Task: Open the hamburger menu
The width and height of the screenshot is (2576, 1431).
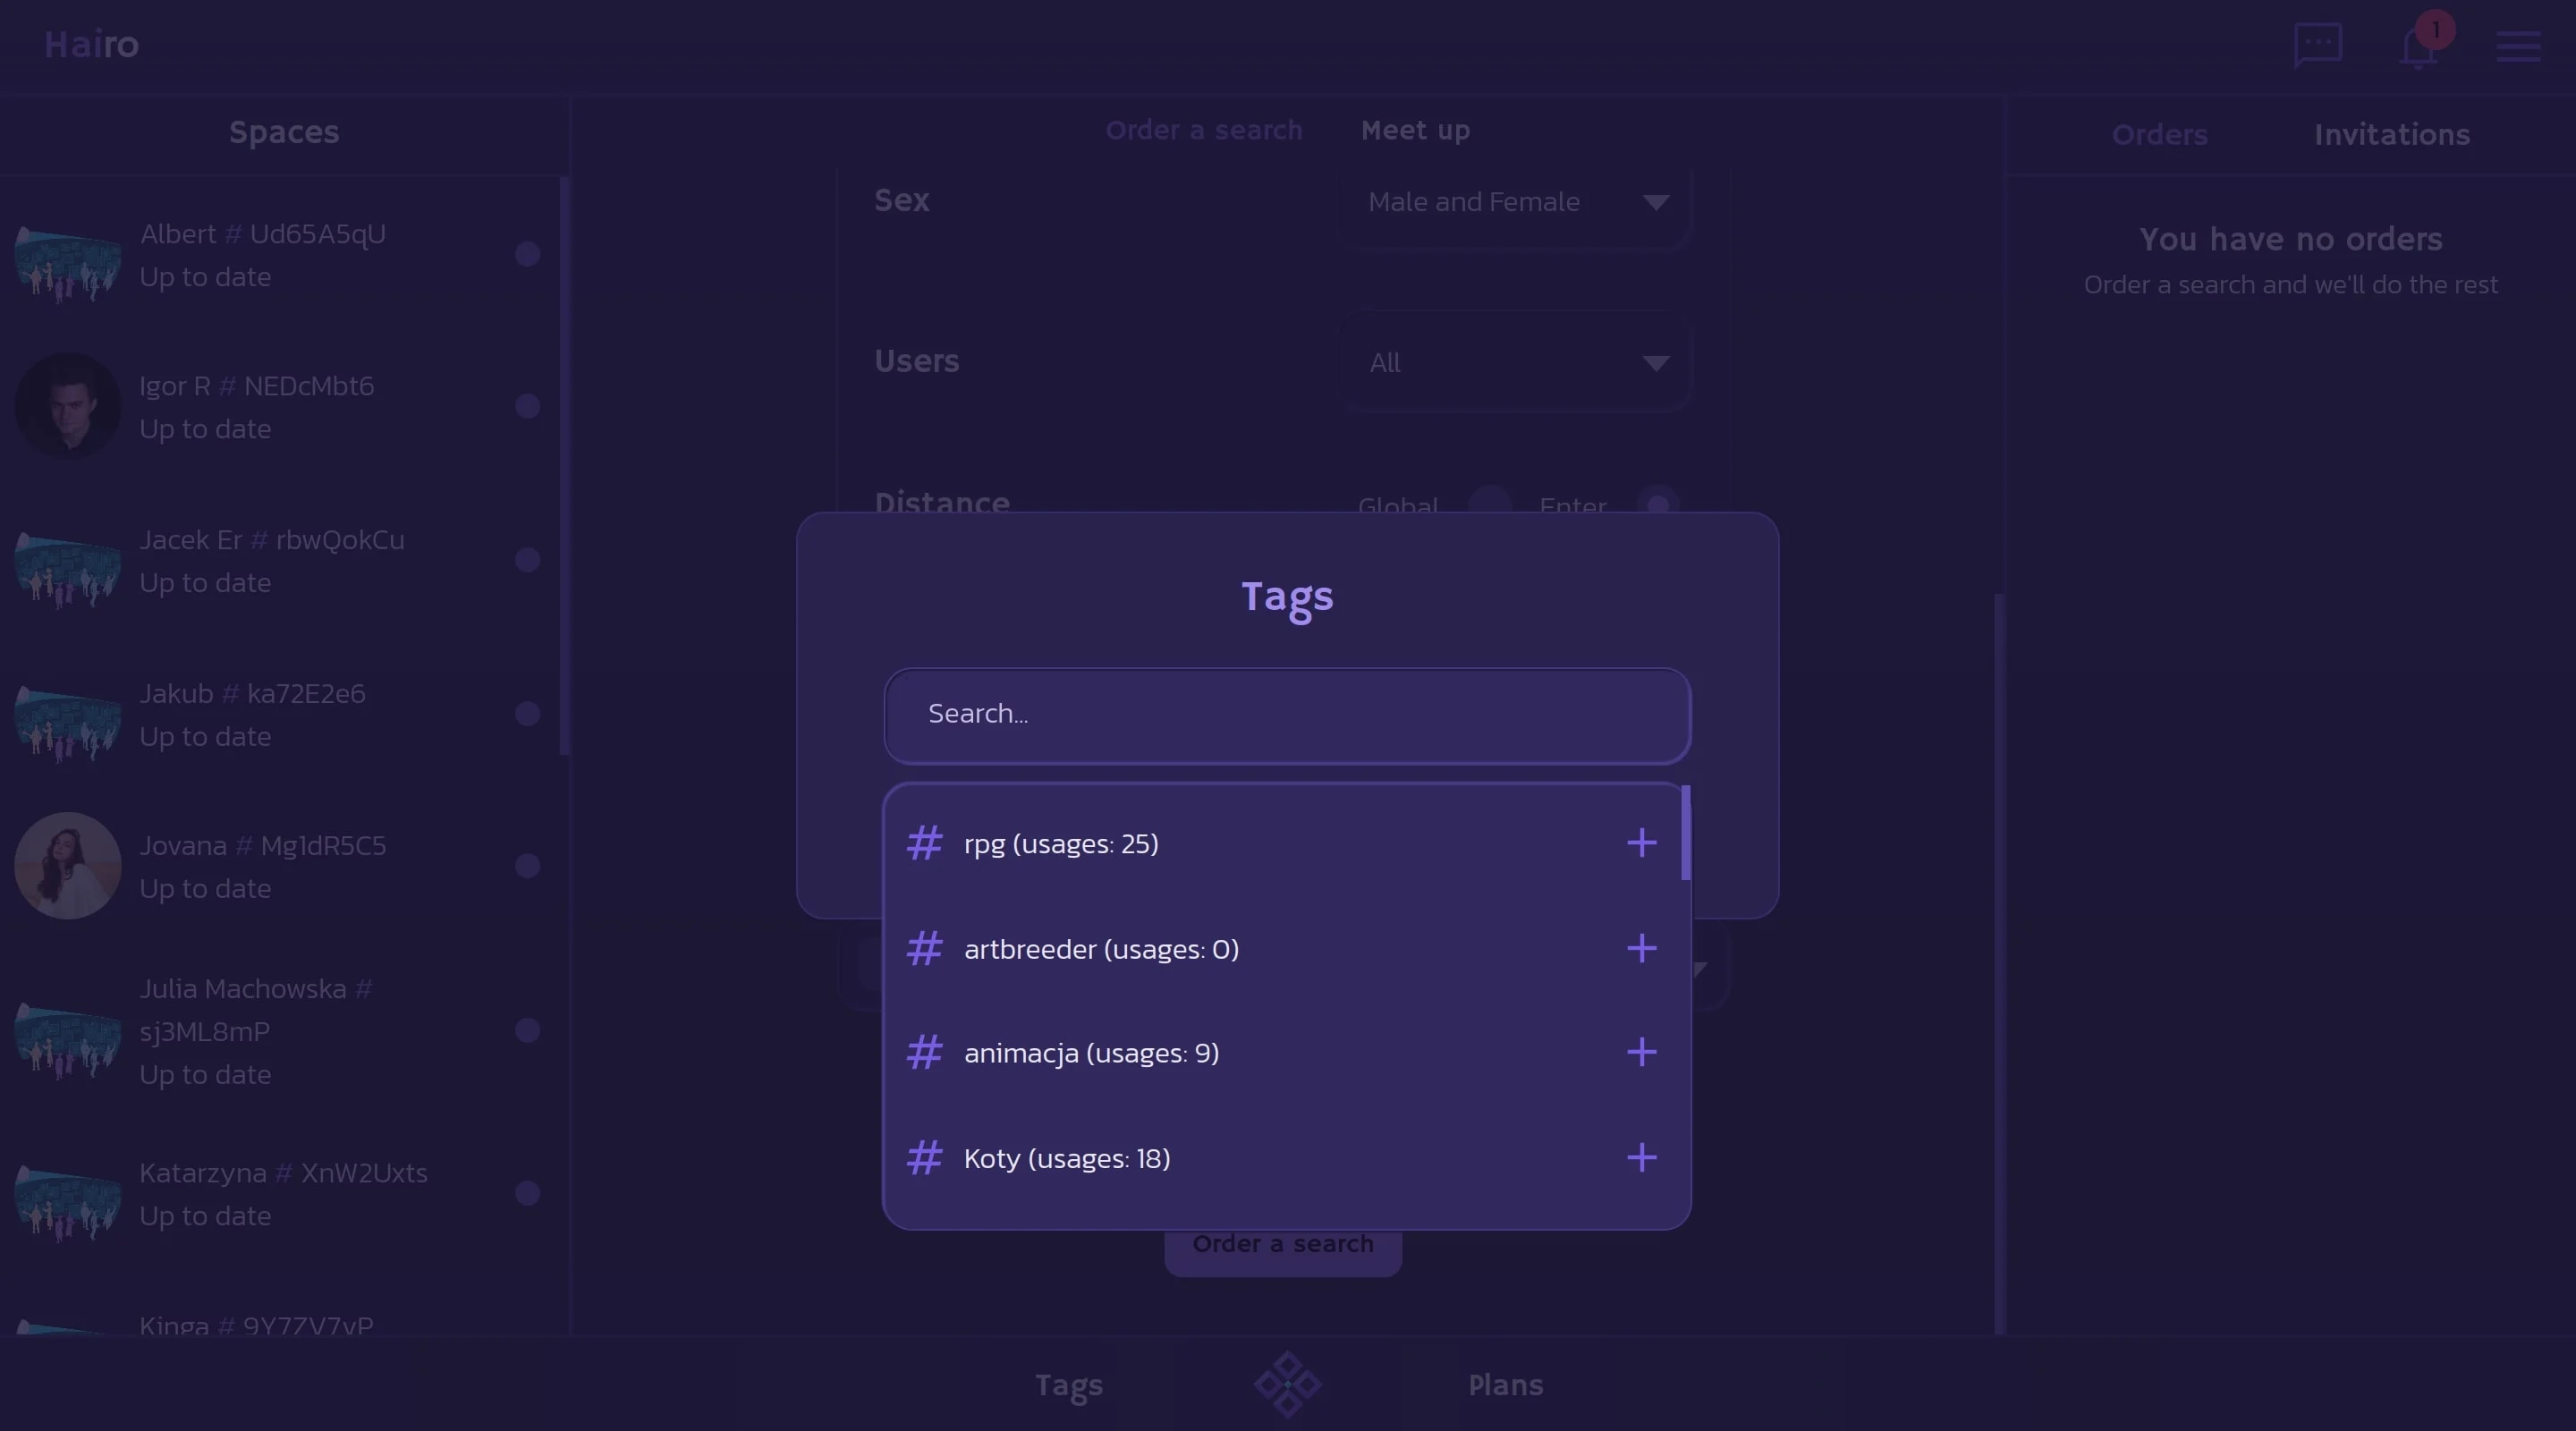Action: (x=2518, y=46)
